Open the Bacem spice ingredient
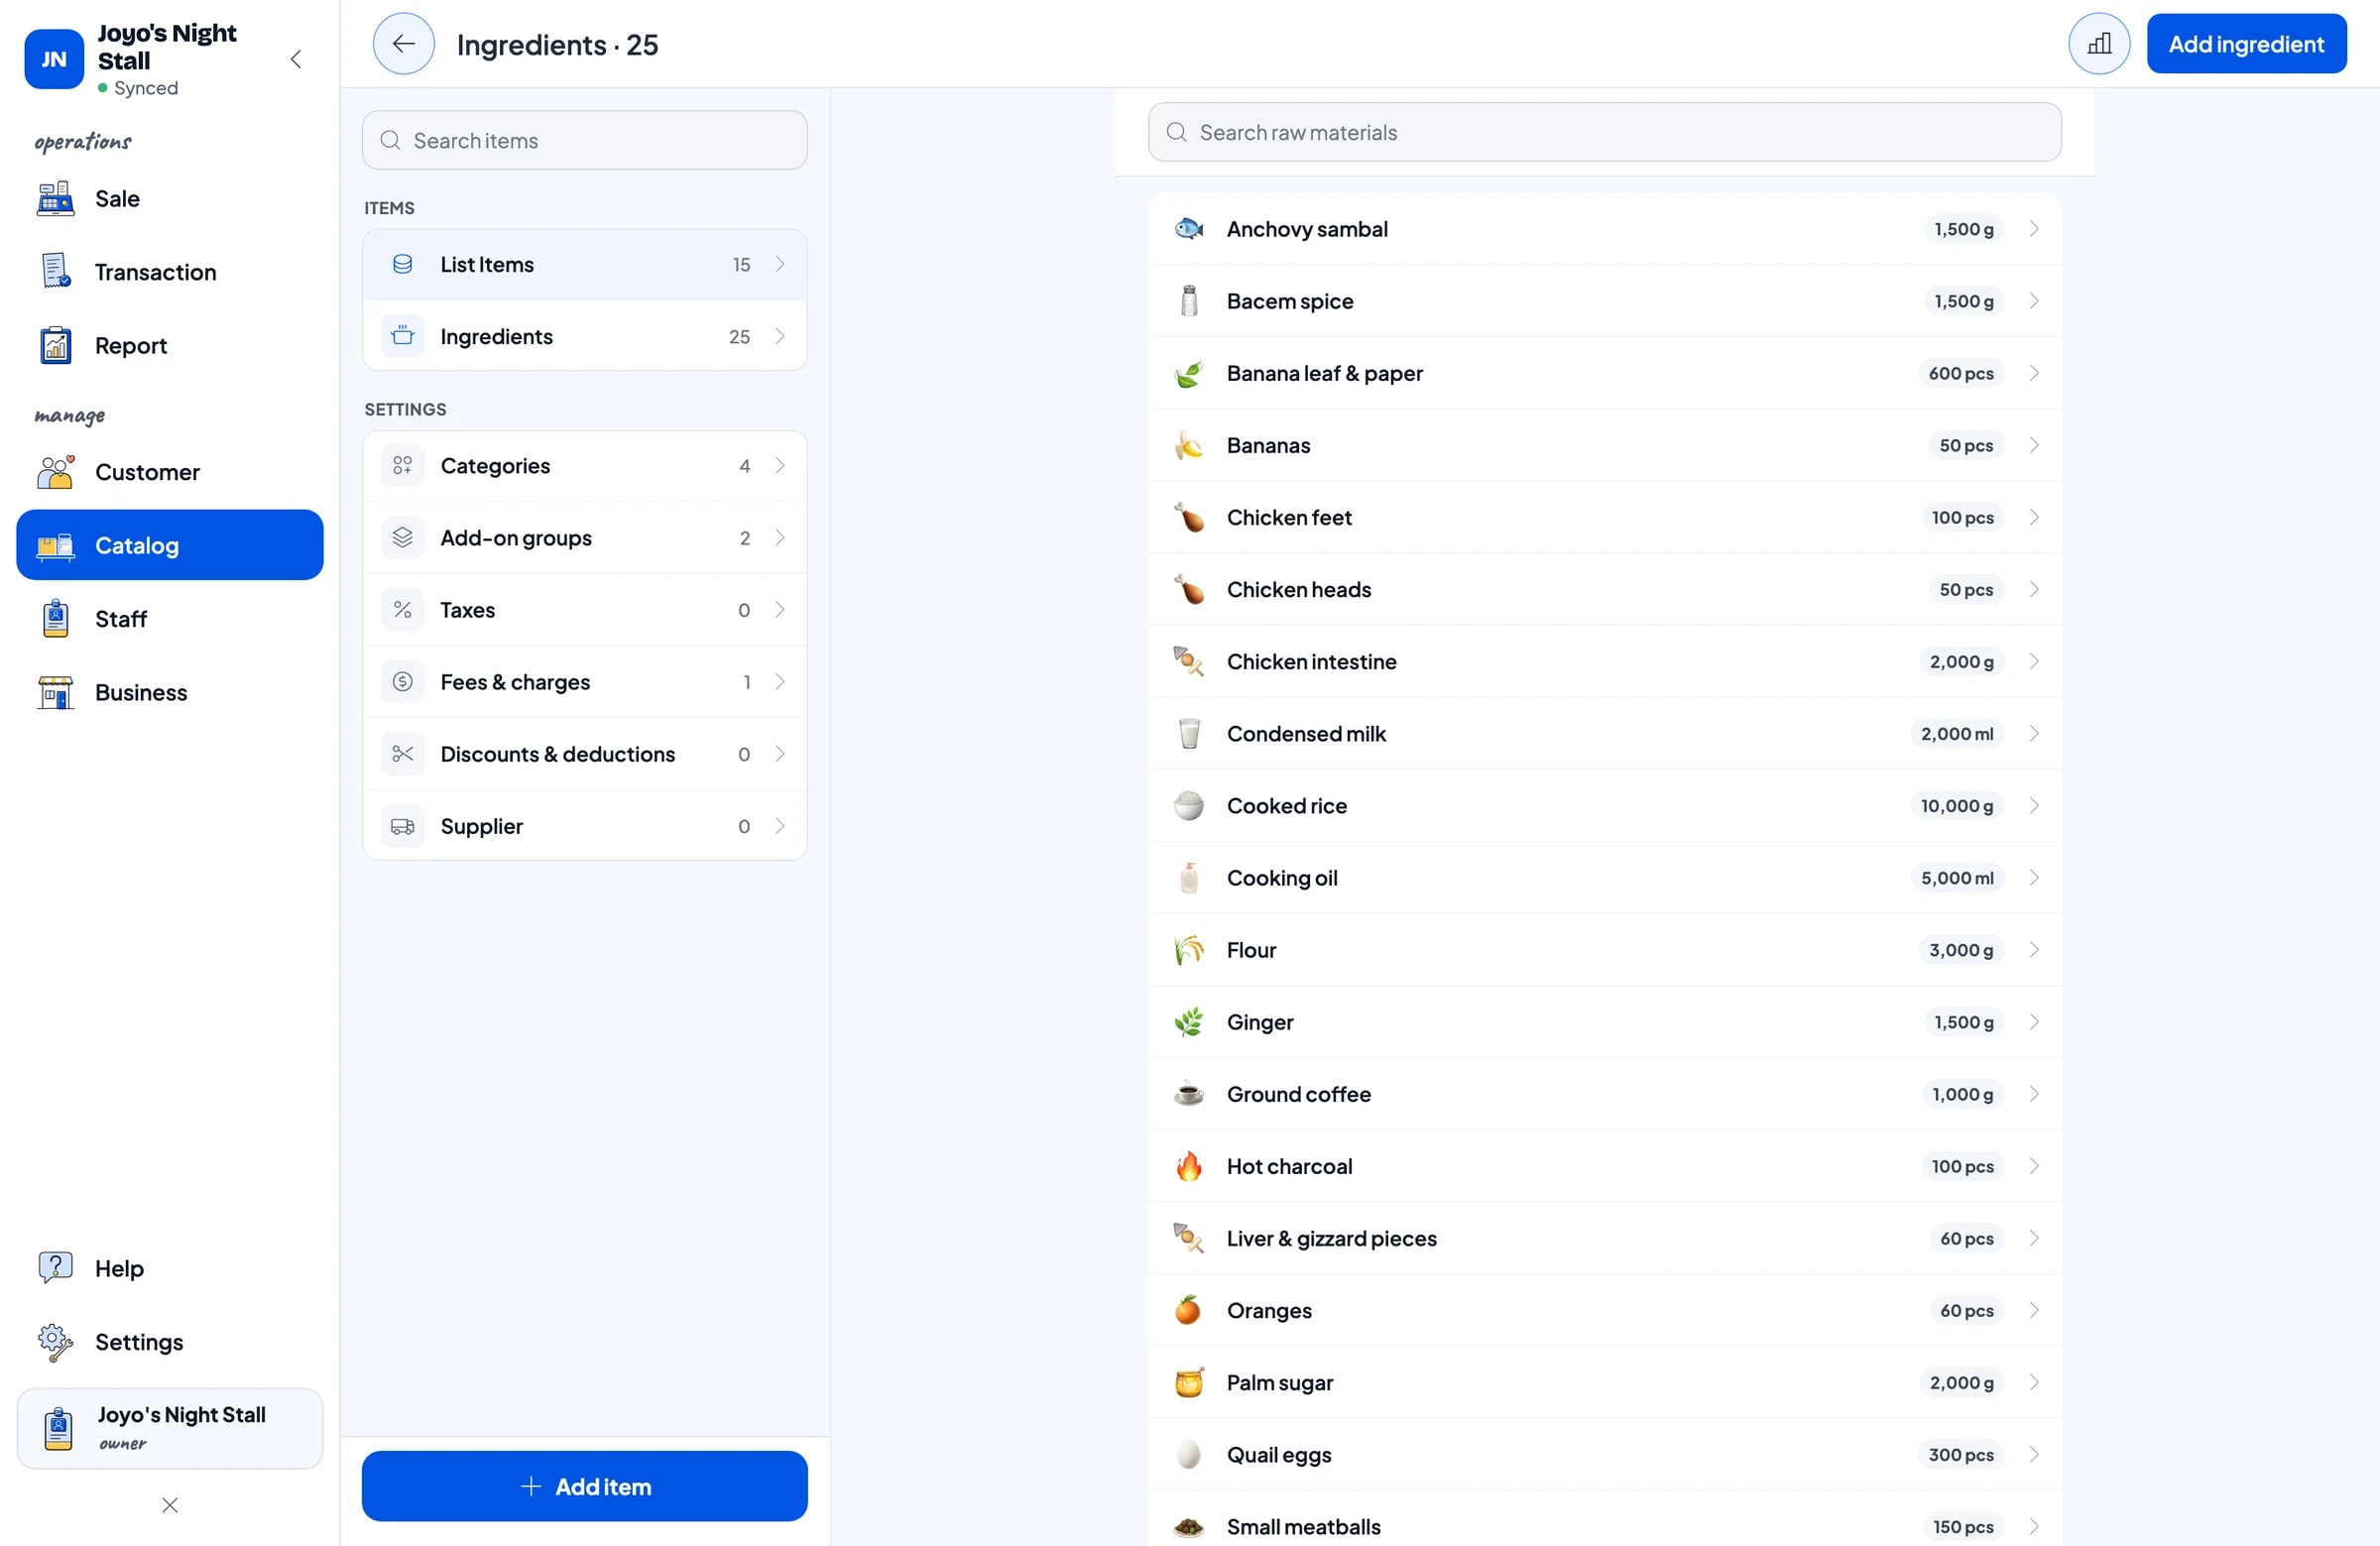 click(1604, 301)
